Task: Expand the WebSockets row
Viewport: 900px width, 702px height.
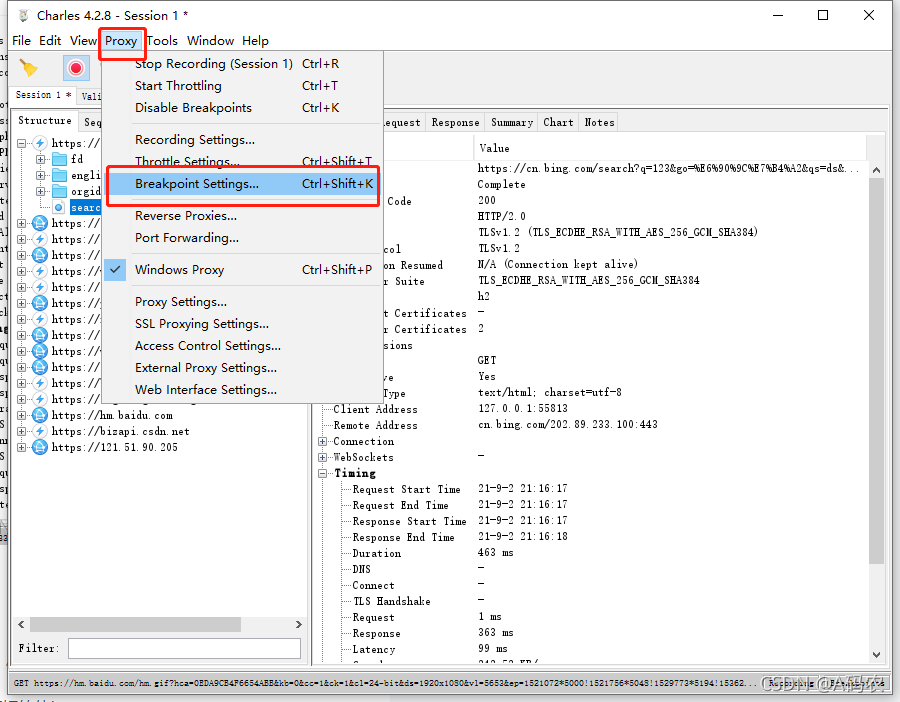Action: tap(323, 457)
